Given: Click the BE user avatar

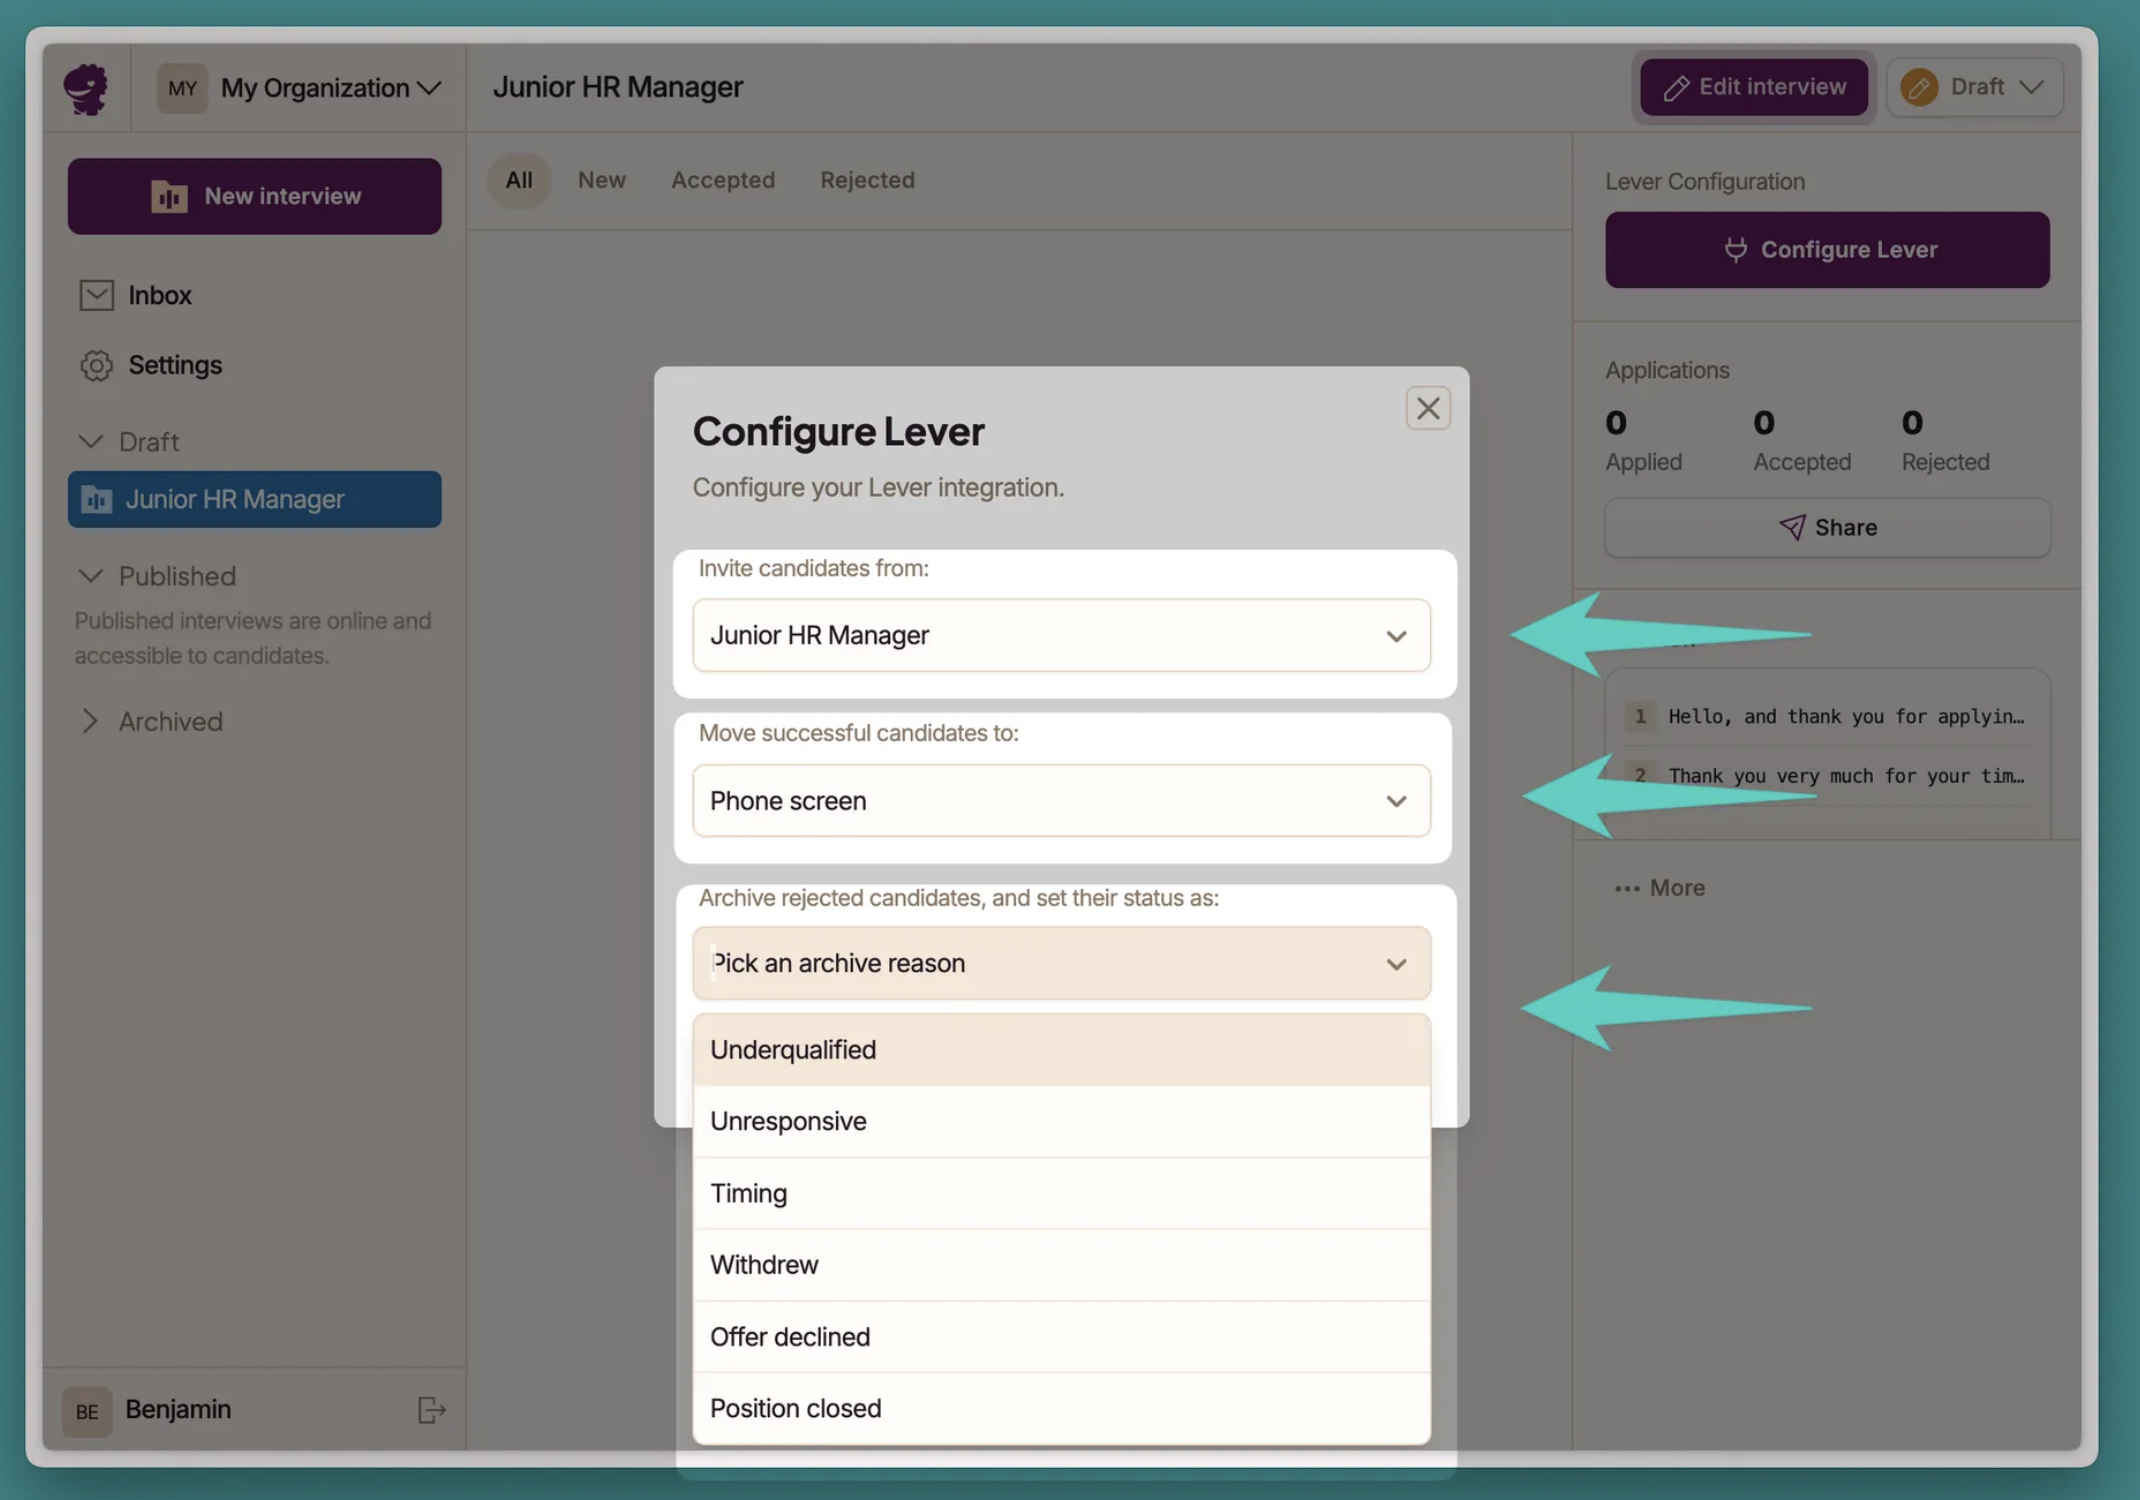Looking at the screenshot, I should click(86, 1411).
